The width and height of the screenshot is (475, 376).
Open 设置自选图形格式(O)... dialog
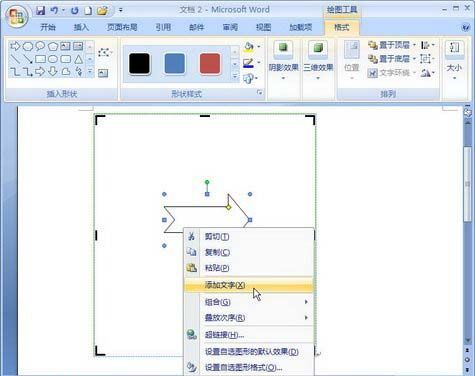coord(249,367)
